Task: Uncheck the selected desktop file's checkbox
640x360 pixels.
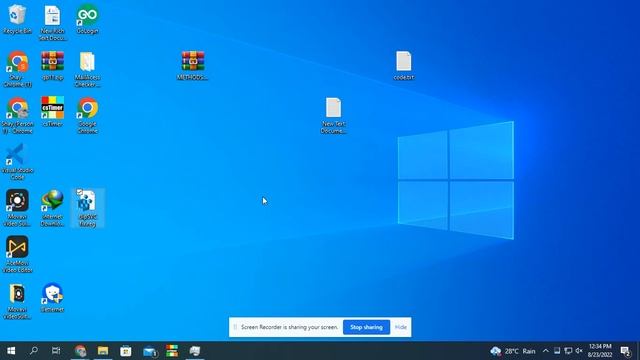Action: pos(80,192)
